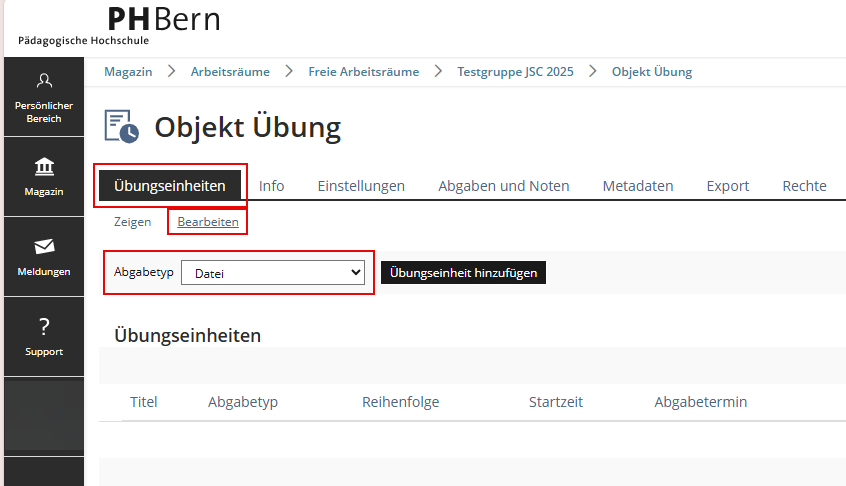Click the PHBern logo
The width and height of the screenshot is (846, 486).
tap(120, 25)
